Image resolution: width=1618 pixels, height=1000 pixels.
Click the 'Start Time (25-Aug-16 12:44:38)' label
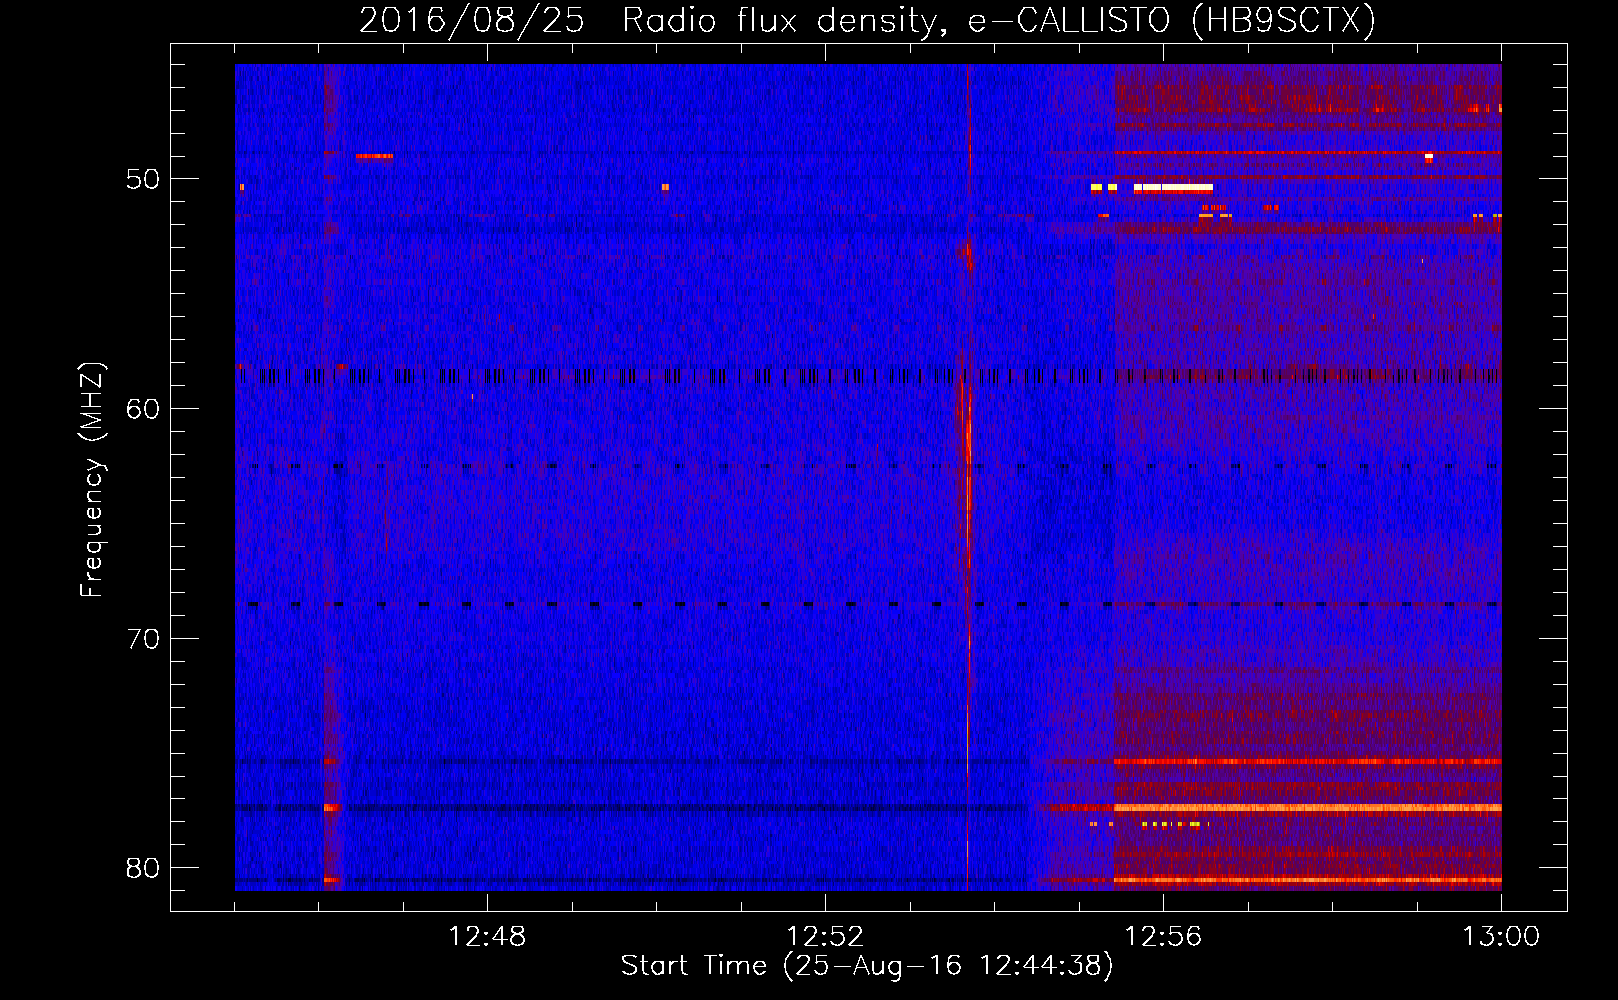pyautogui.click(x=867, y=966)
